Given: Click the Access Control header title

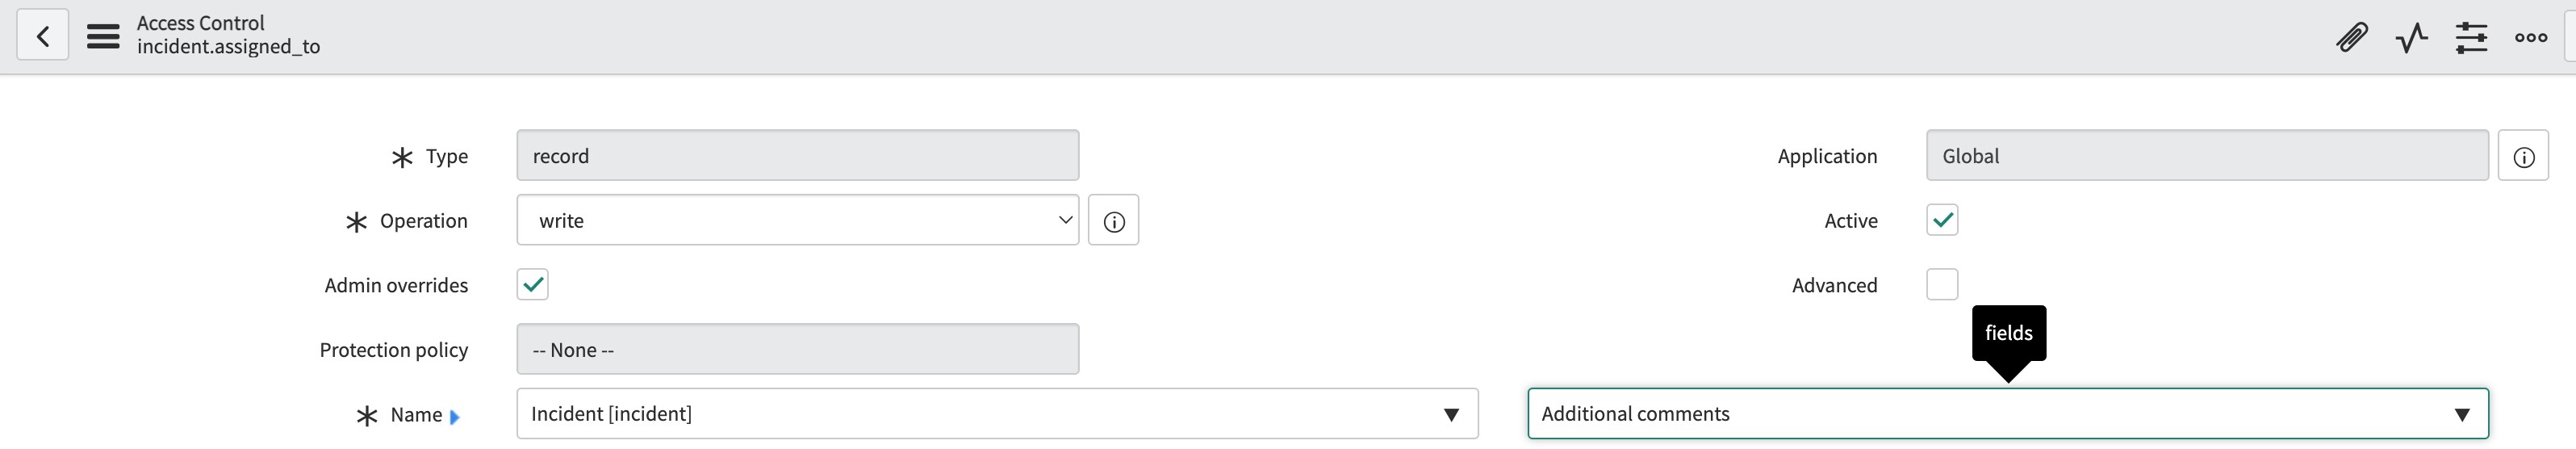Looking at the screenshot, I should [201, 23].
